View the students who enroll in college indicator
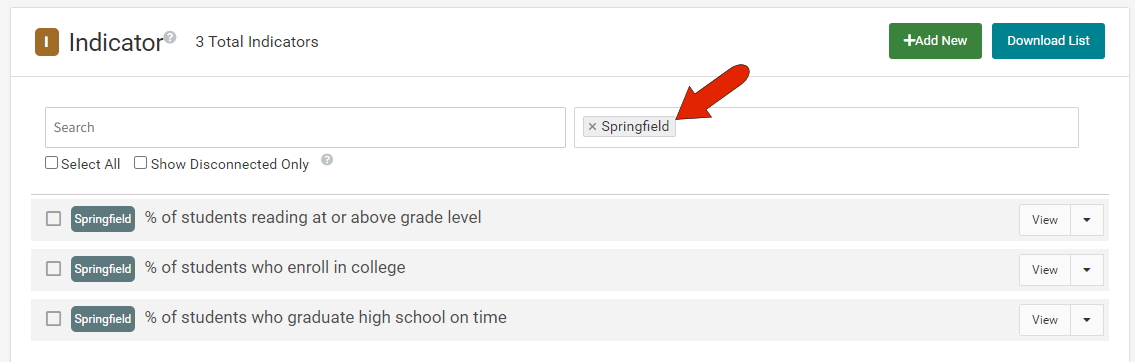1135x362 pixels. tap(1045, 270)
